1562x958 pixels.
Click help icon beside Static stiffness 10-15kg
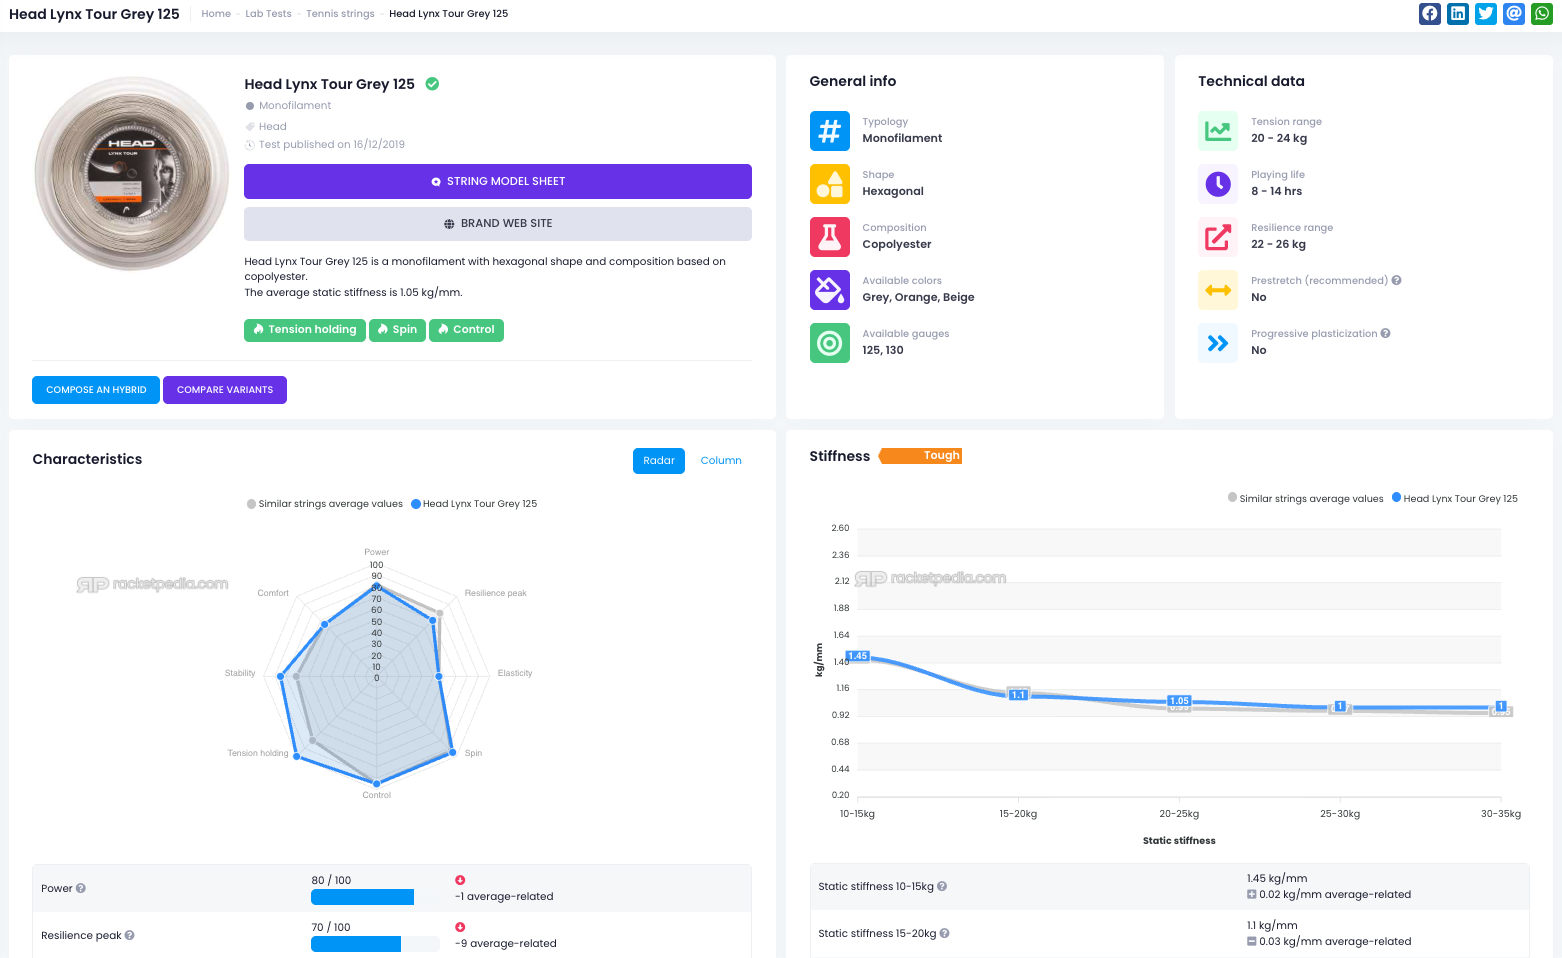click(x=942, y=886)
